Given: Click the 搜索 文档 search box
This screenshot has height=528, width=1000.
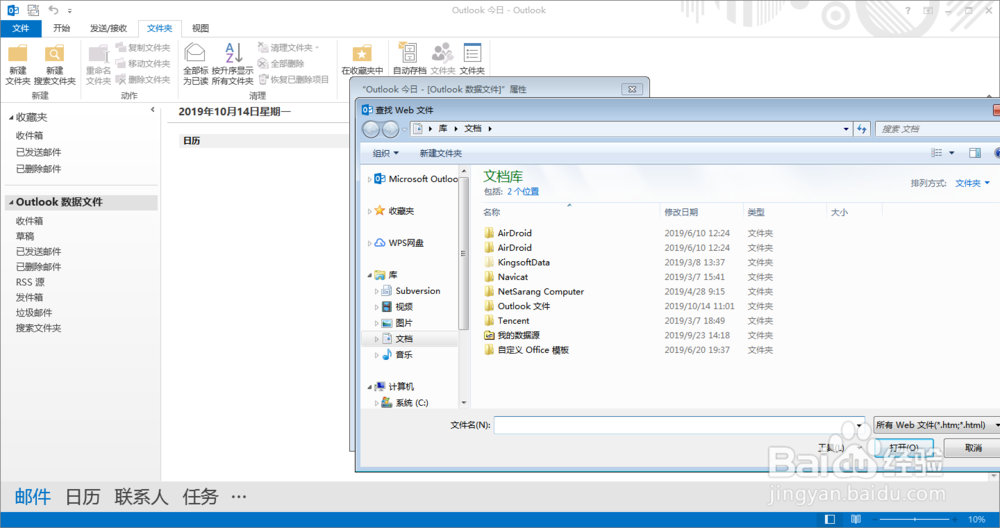Looking at the screenshot, I should pos(938,129).
